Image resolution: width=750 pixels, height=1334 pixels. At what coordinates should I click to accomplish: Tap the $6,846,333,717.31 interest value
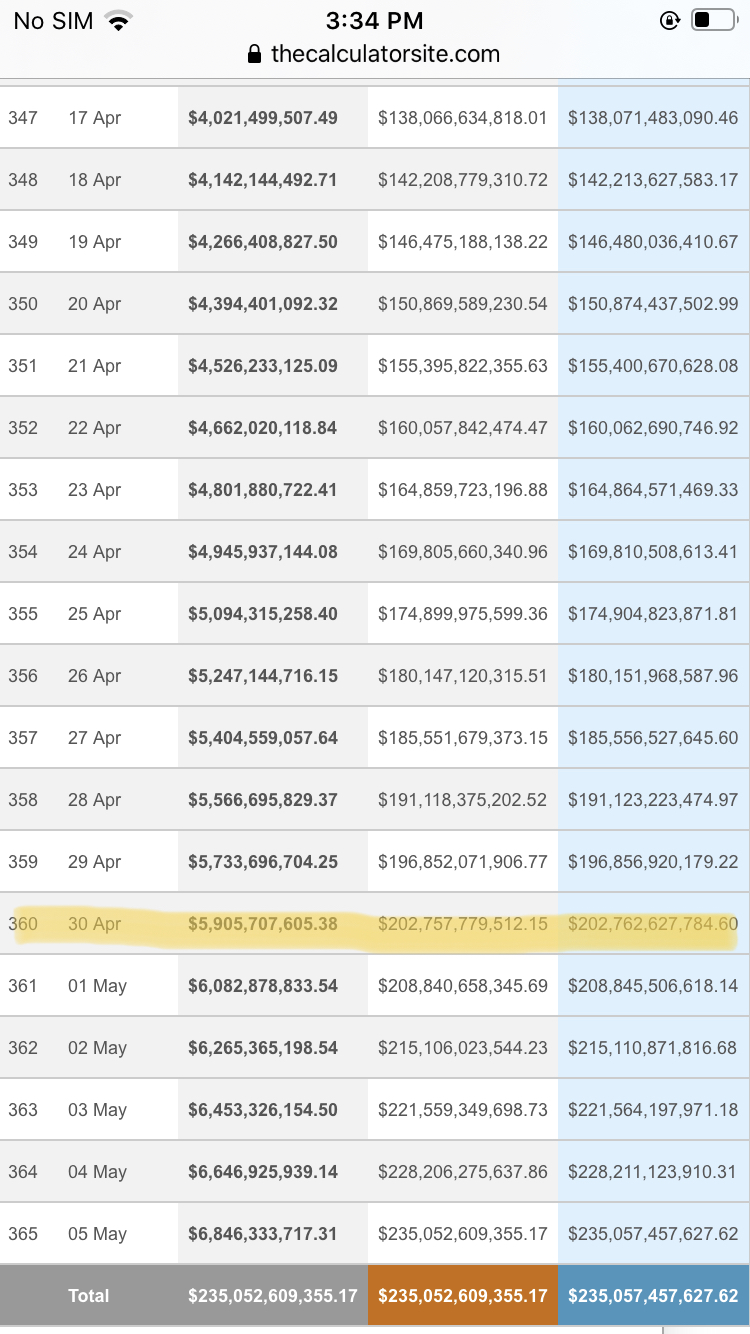pos(263,1234)
